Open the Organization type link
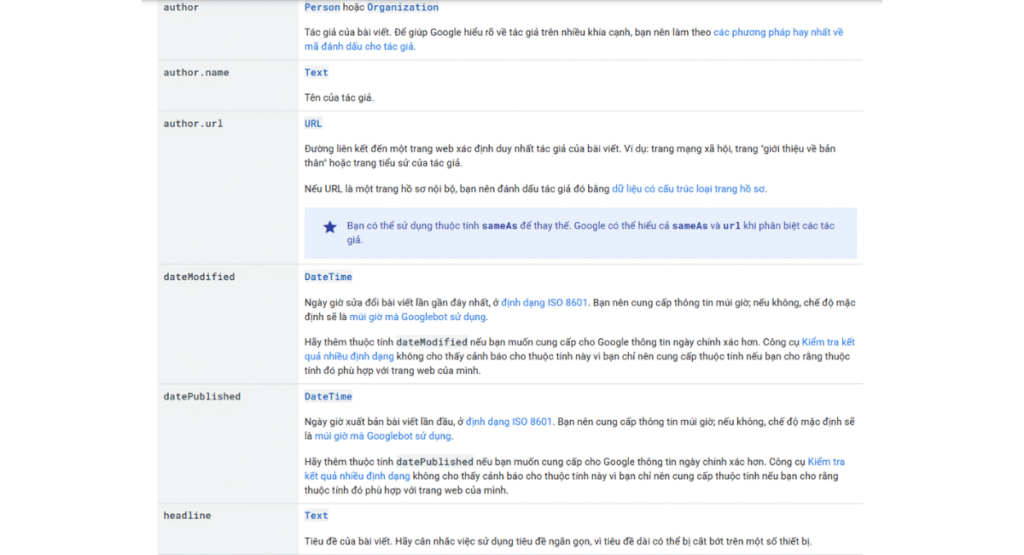Image resolution: width=1024 pixels, height=555 pixels. point(402,8)
